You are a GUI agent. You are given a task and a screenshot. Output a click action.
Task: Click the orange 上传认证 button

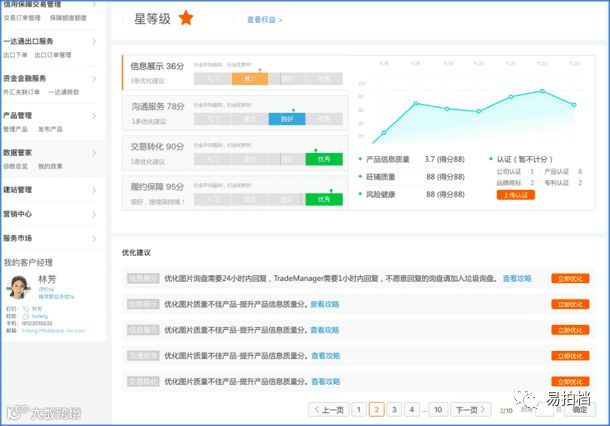[515, 195]
